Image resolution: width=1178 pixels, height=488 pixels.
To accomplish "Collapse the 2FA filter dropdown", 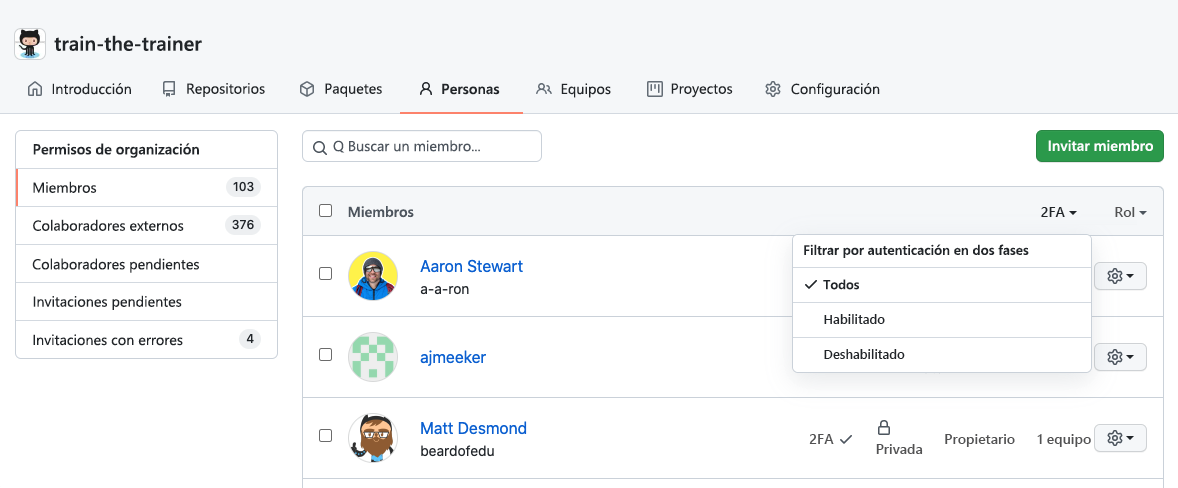I will (x=1059, y=212).
